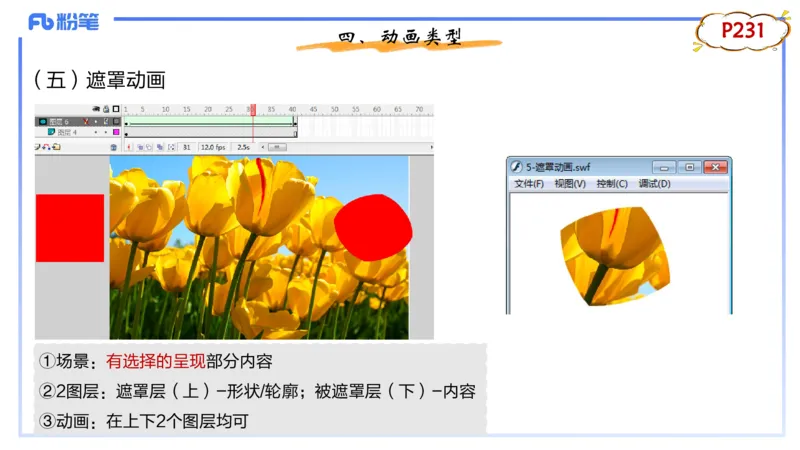Click the onion skin icon
Viewport: 800px width, 450px height.
pyautogui.click(x=140, y=147)
